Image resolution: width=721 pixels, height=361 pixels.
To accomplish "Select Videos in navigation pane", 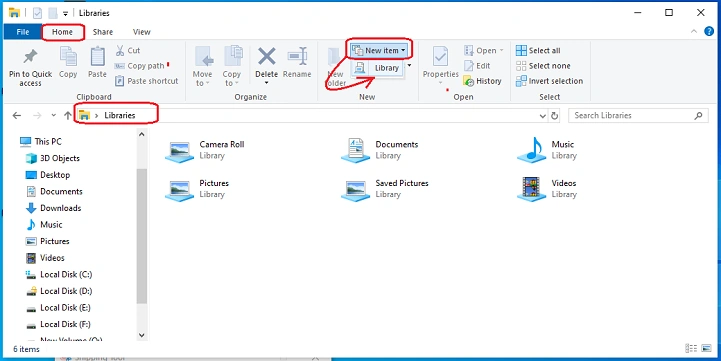I will 45,258.
